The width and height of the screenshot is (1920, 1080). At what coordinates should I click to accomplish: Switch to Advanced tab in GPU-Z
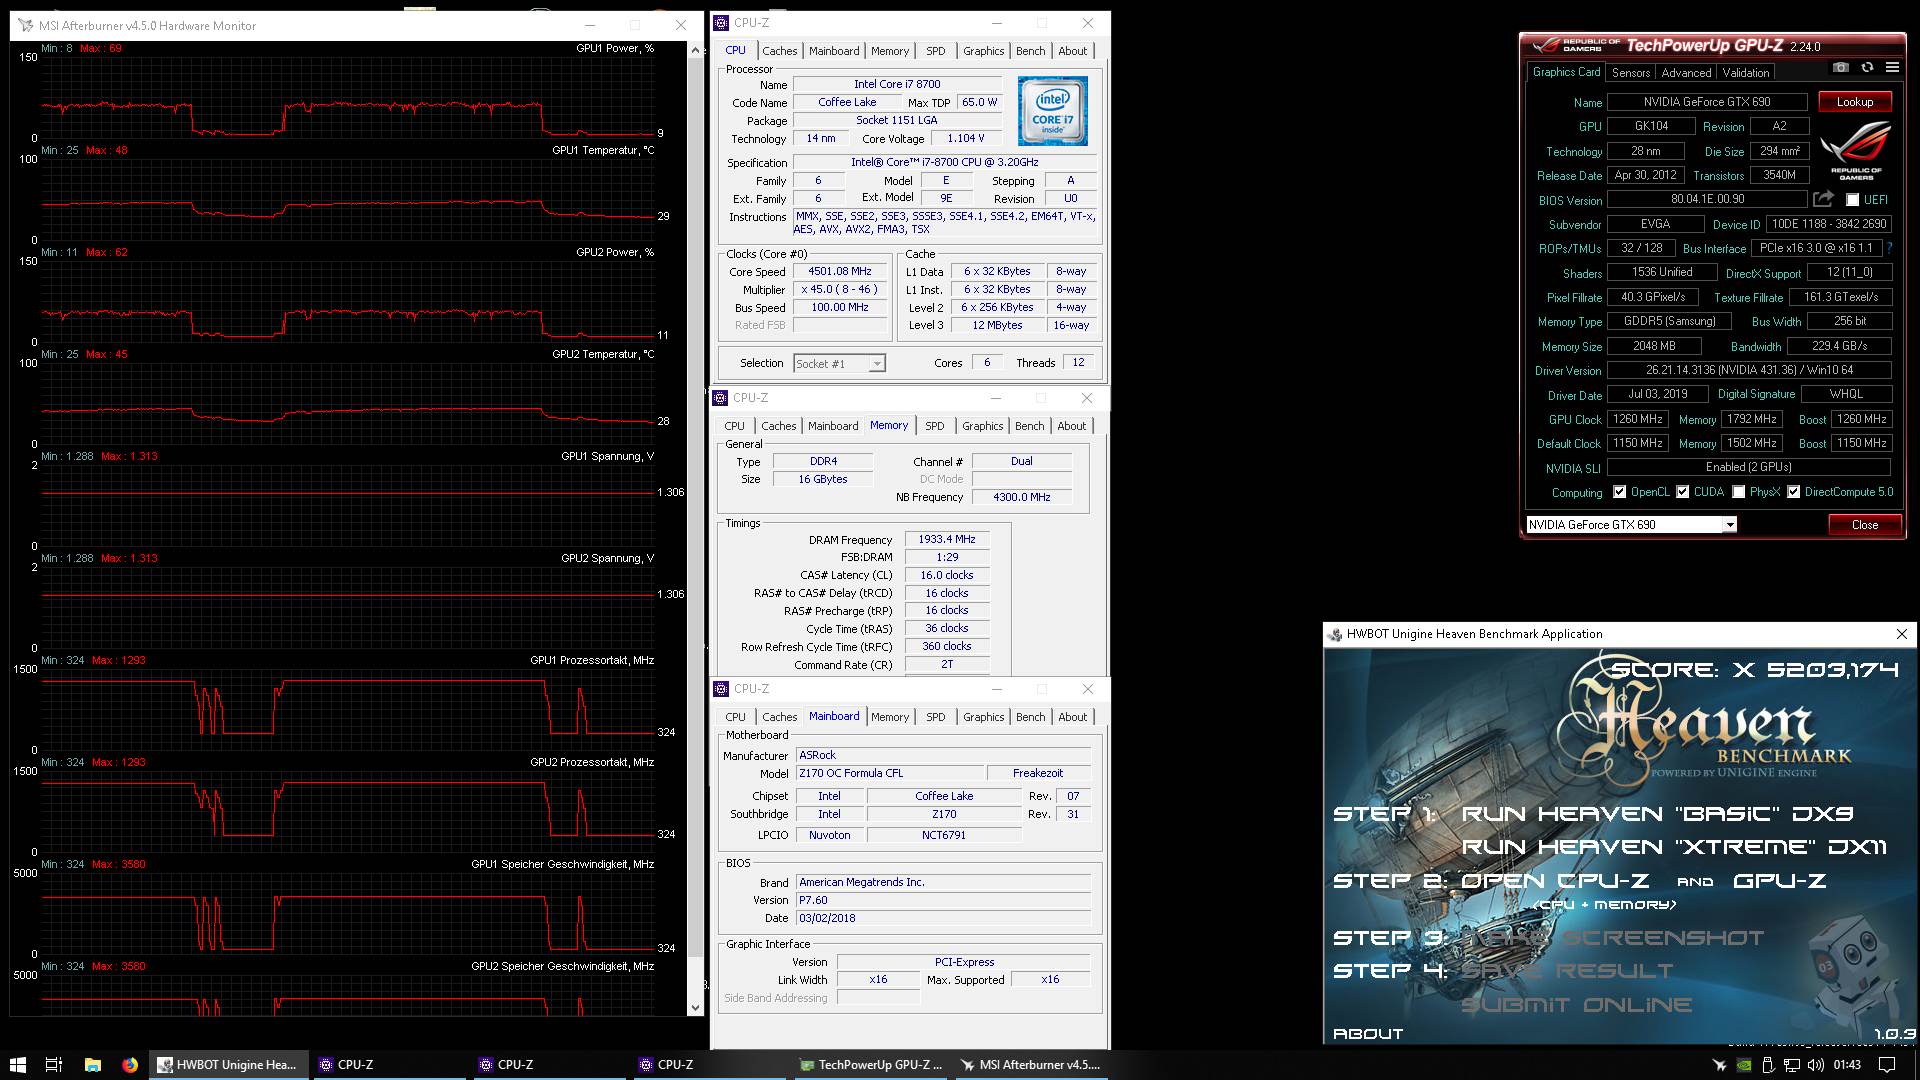[1686, 73]
